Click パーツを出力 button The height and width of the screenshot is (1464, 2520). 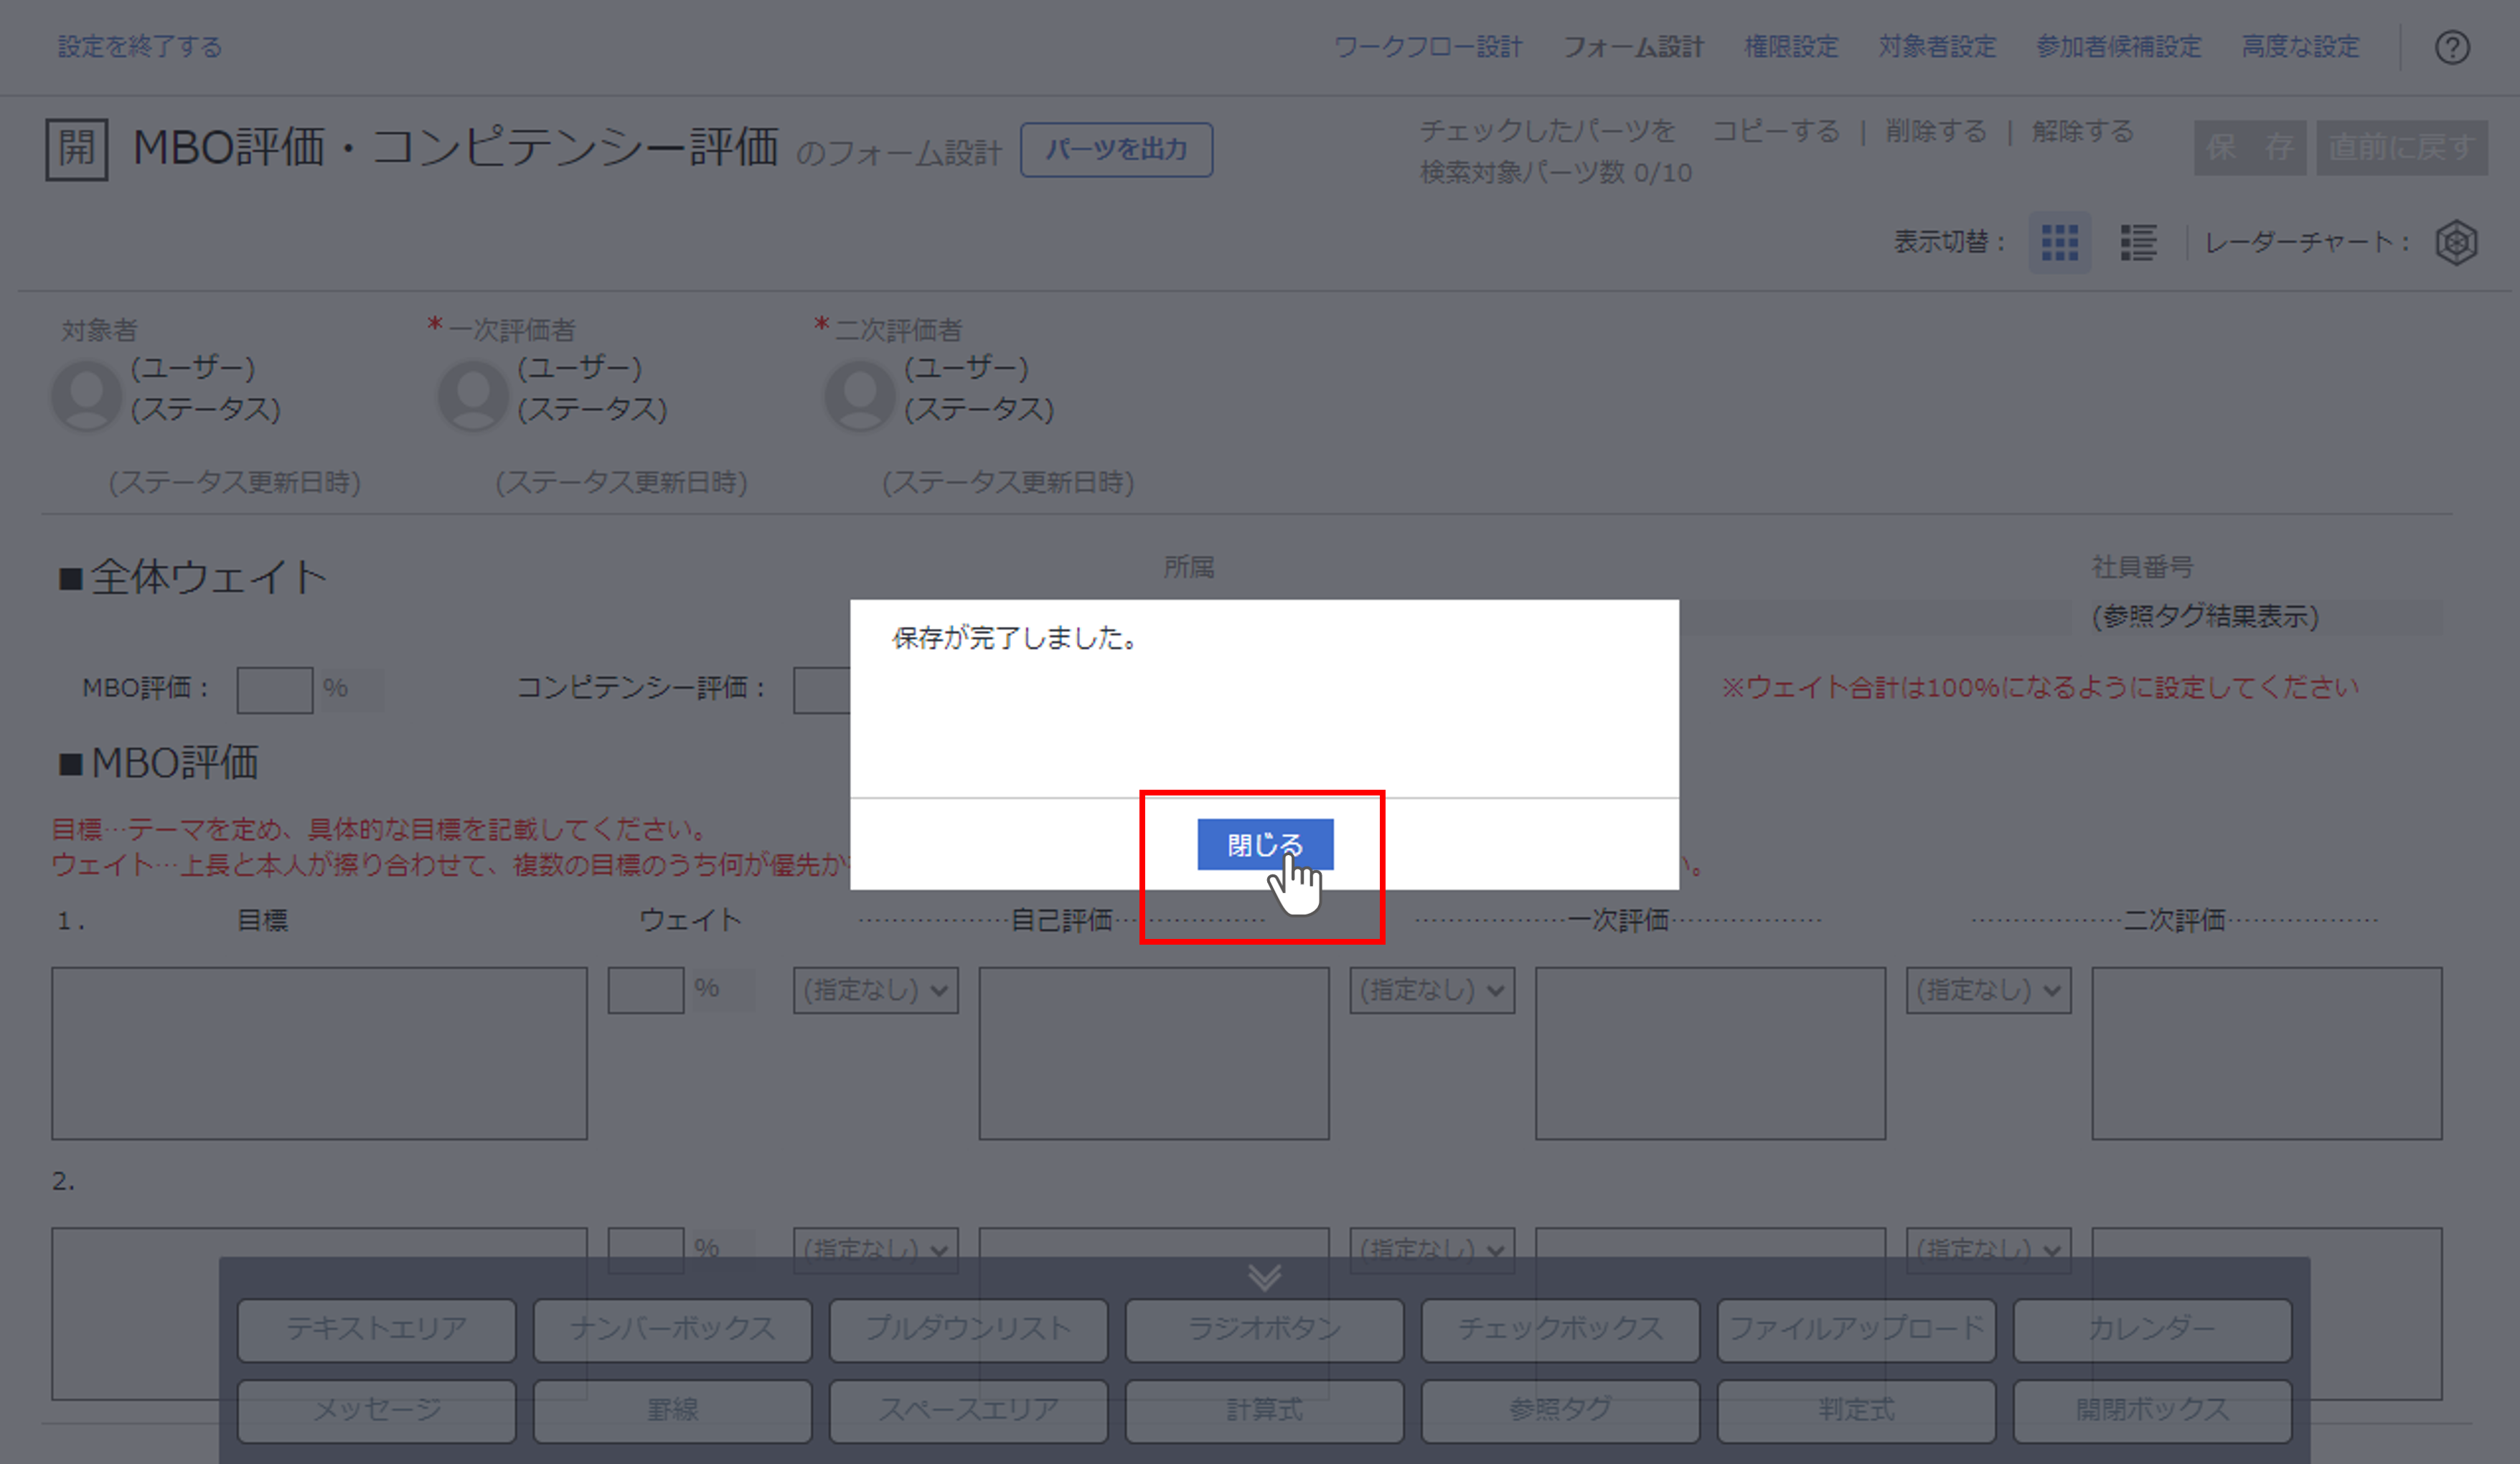pos(1116,150)
